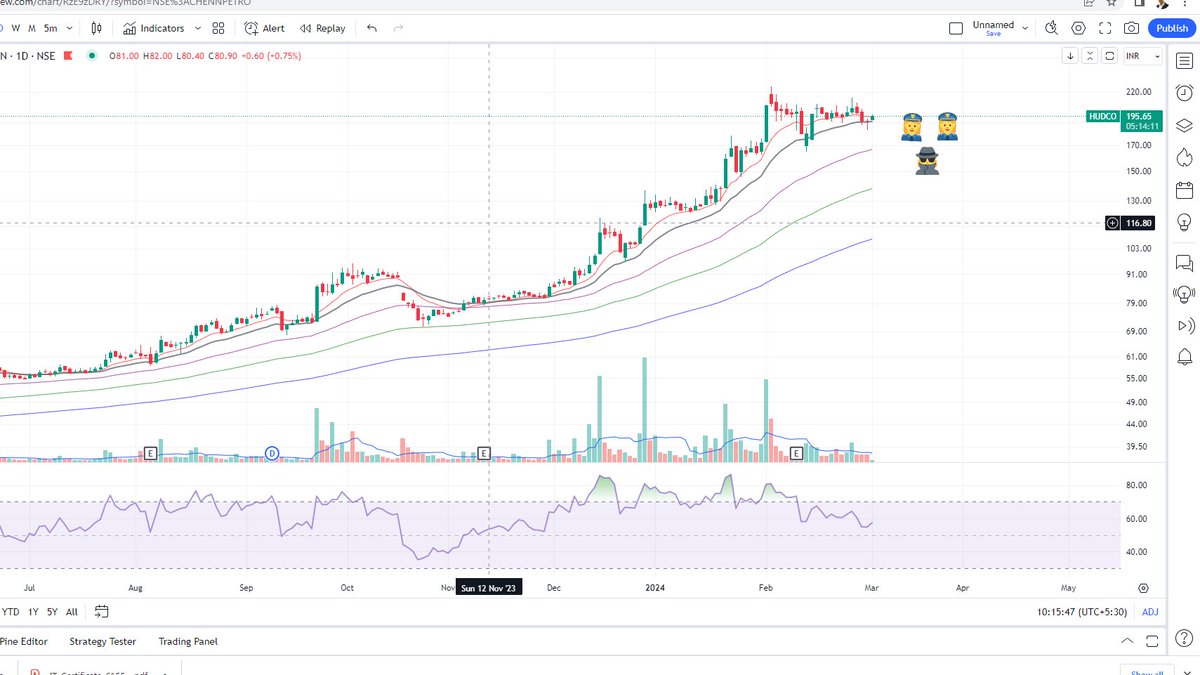Toggle the maximize pane arrows near INR

click(x=1089, y=56)
